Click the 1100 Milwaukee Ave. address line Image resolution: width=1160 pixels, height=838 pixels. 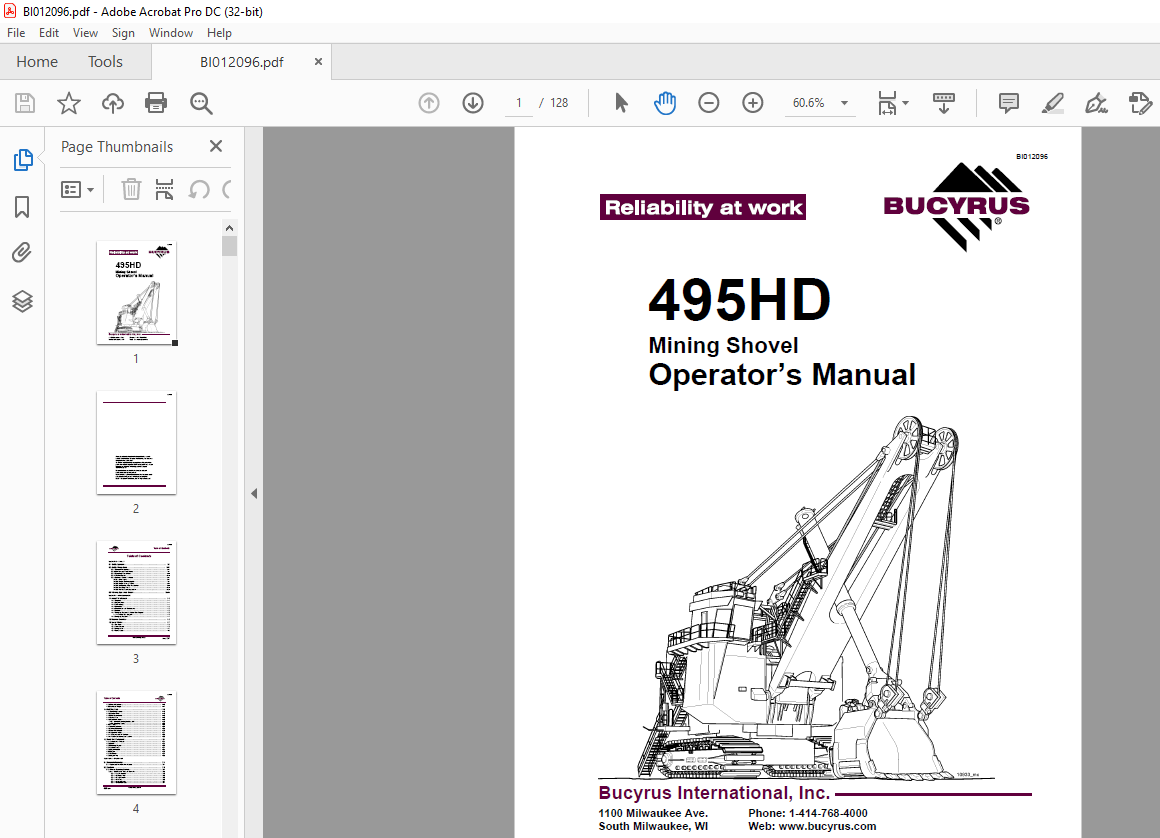653,813
